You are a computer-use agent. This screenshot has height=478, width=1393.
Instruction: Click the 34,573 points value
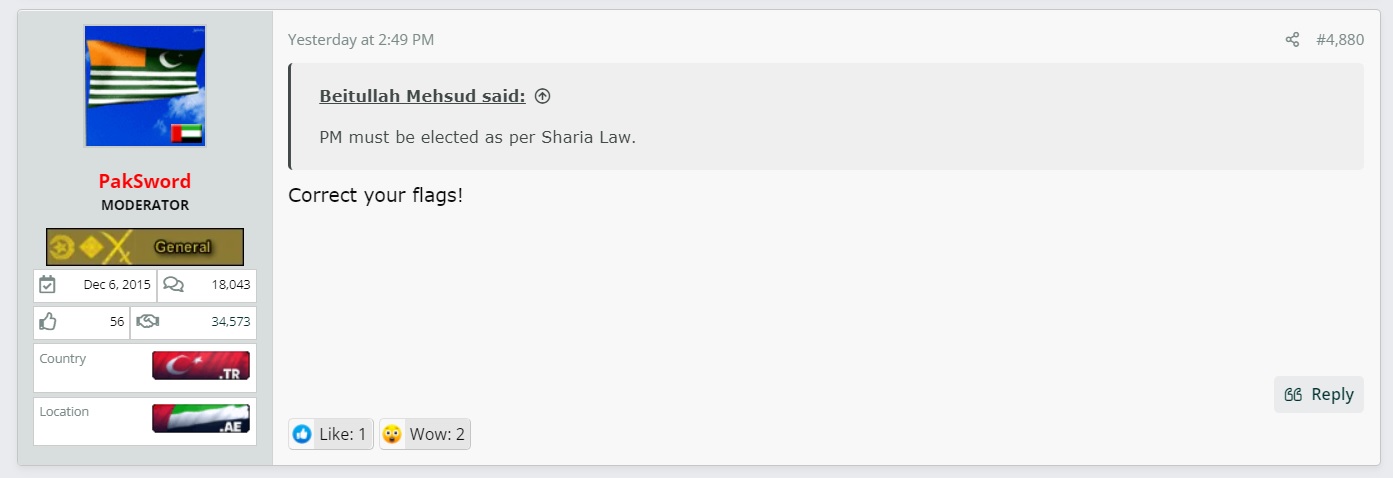(x=229, y=322)
